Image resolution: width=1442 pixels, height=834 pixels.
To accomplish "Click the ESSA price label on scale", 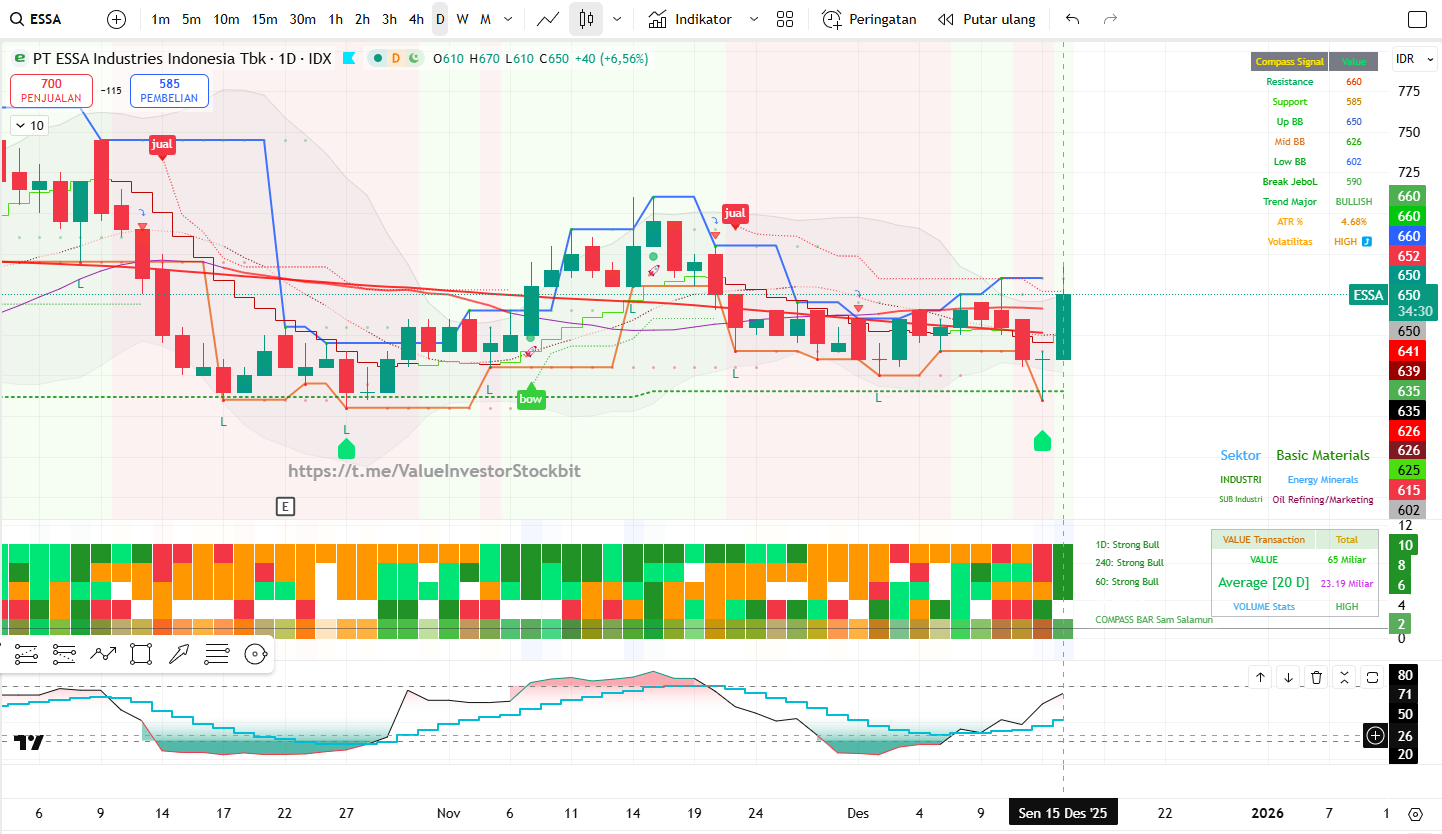I will tap(1368, 295).
